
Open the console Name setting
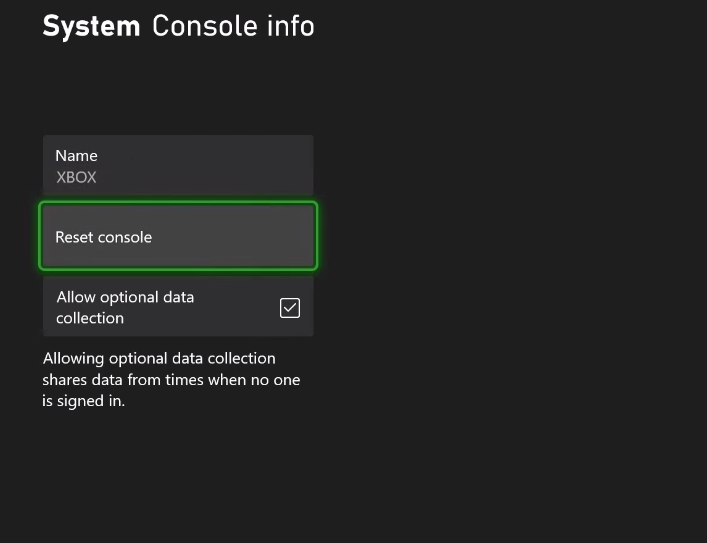click(178, 166)
